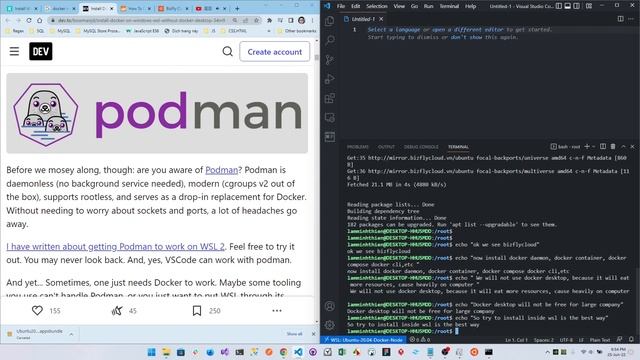Screen dimensions: 640x360
Task: Open the editor More Actions ellipsis
Action: click(x=632, y=19)
